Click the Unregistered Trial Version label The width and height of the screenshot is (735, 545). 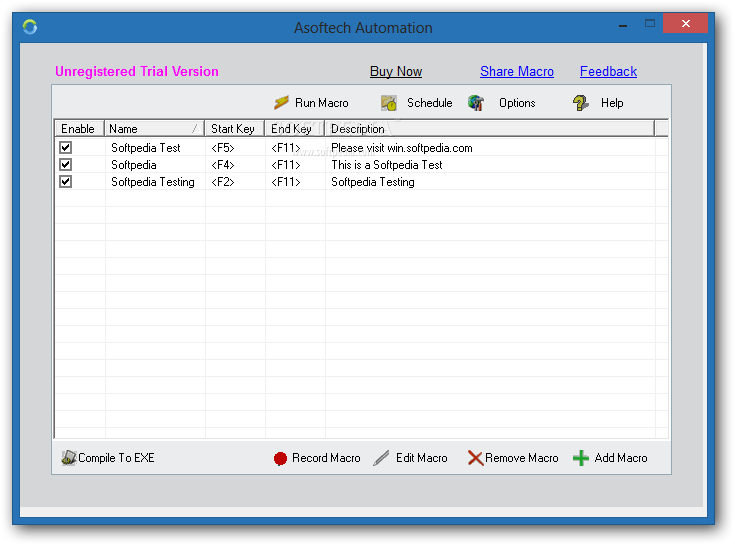click(x=136, y=71)
